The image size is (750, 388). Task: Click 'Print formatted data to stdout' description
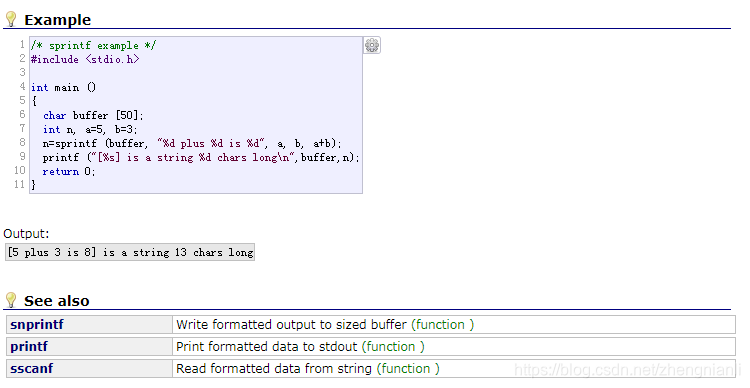coord(266,346)
